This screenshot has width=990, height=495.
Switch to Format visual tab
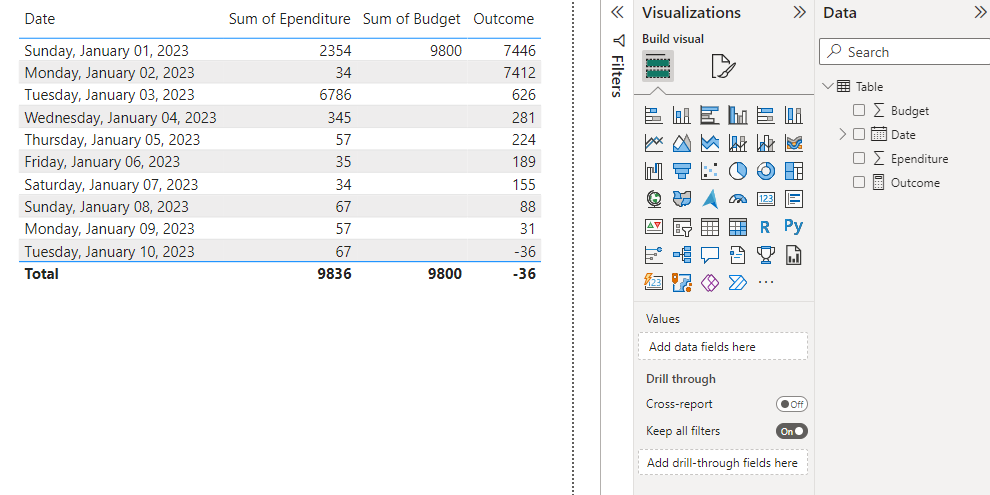point(723,66)
